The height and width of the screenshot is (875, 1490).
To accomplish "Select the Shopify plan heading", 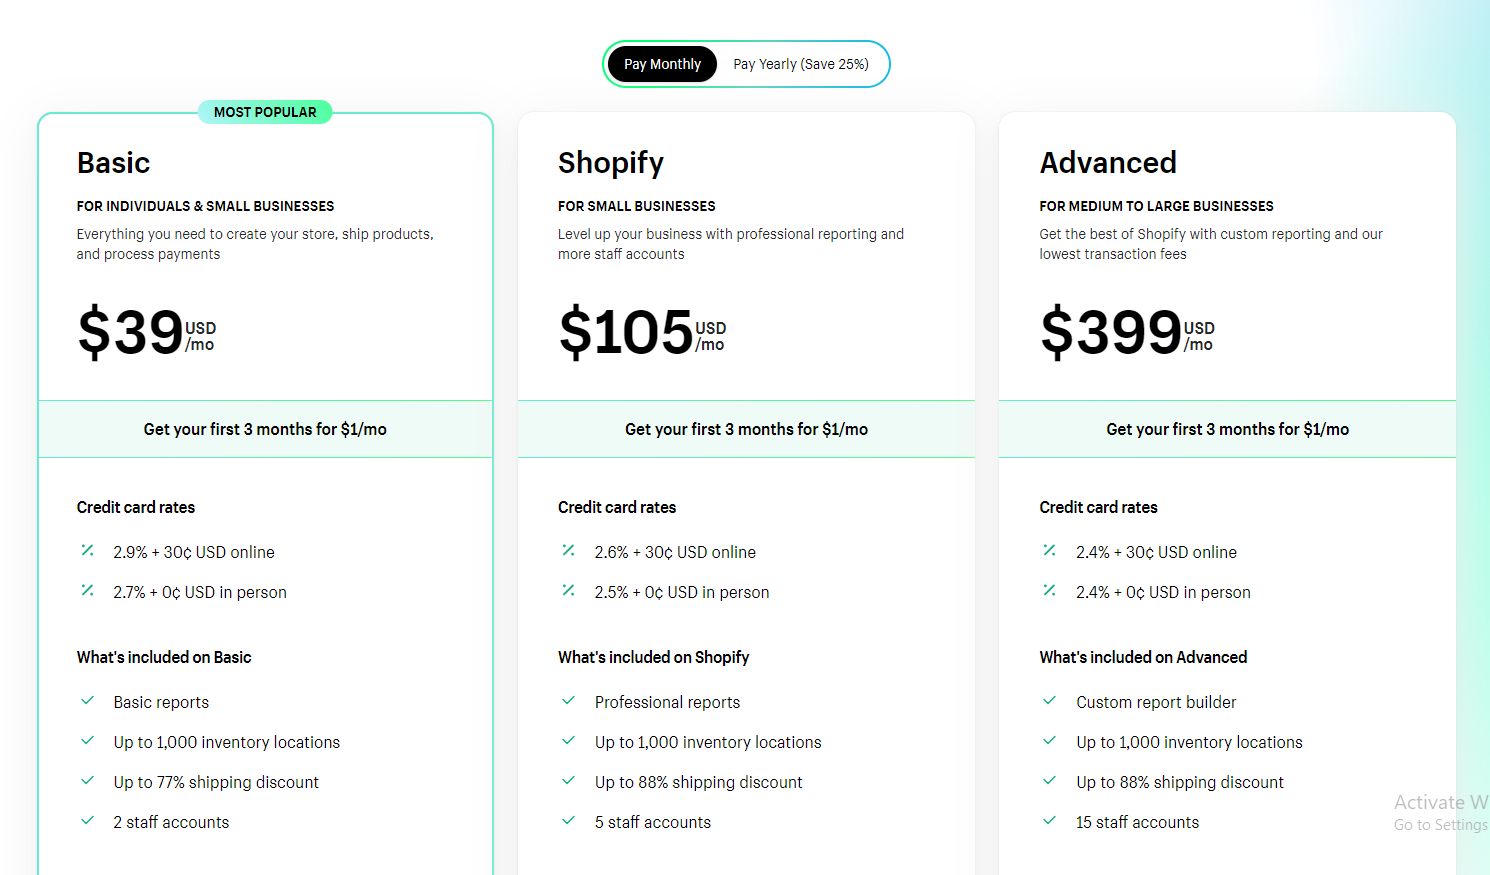I will pyautogui.click(x=611, y=163).
